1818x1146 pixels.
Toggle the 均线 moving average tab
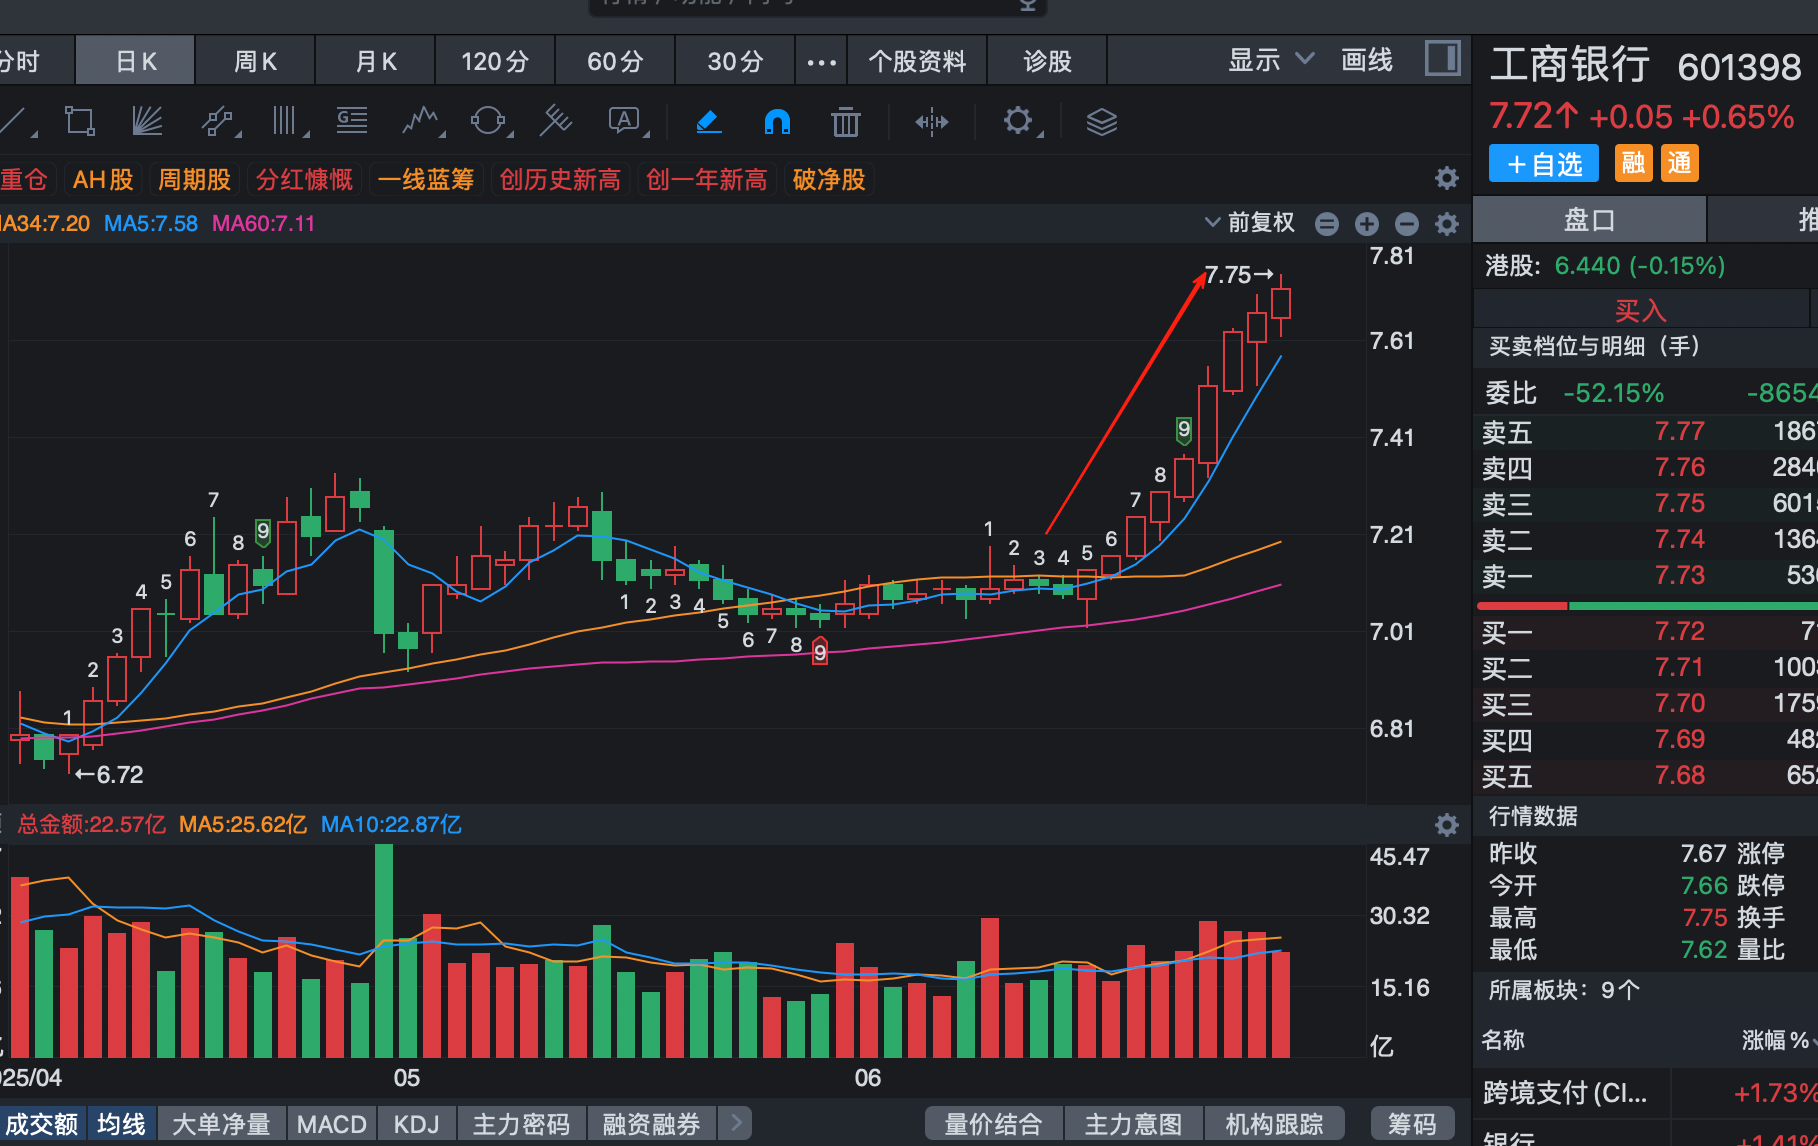click(121, 1124)
